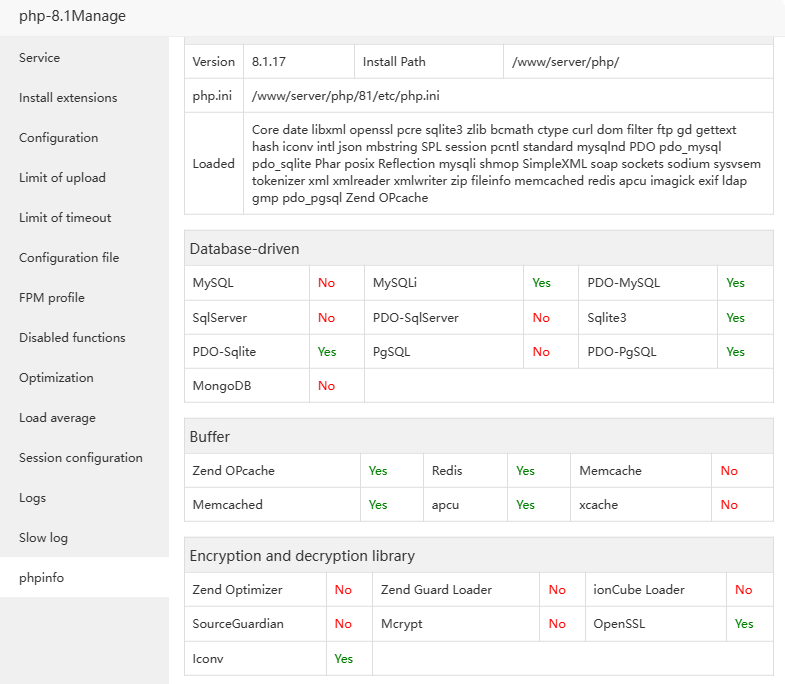Image resolution: width=785 pixels, height=684 pixels.
Task: Show the Logs section
Action: [x=33, y=498]
